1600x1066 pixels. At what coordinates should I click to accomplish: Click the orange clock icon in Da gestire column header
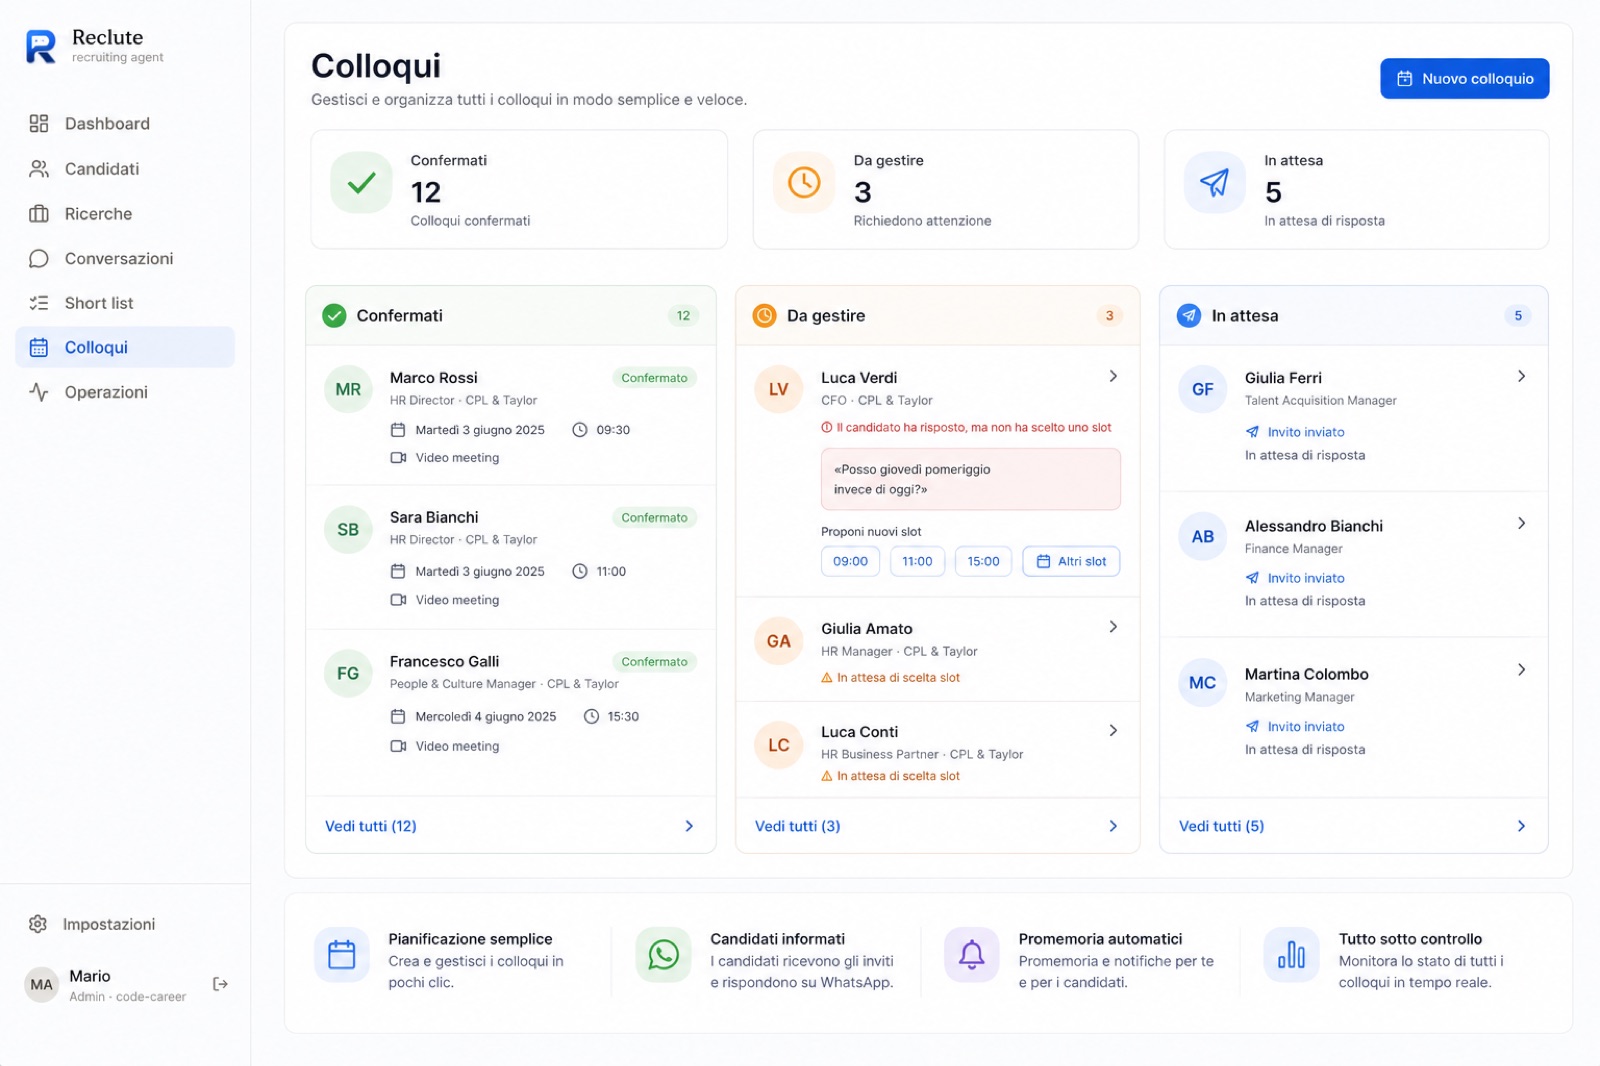point(764,316)
